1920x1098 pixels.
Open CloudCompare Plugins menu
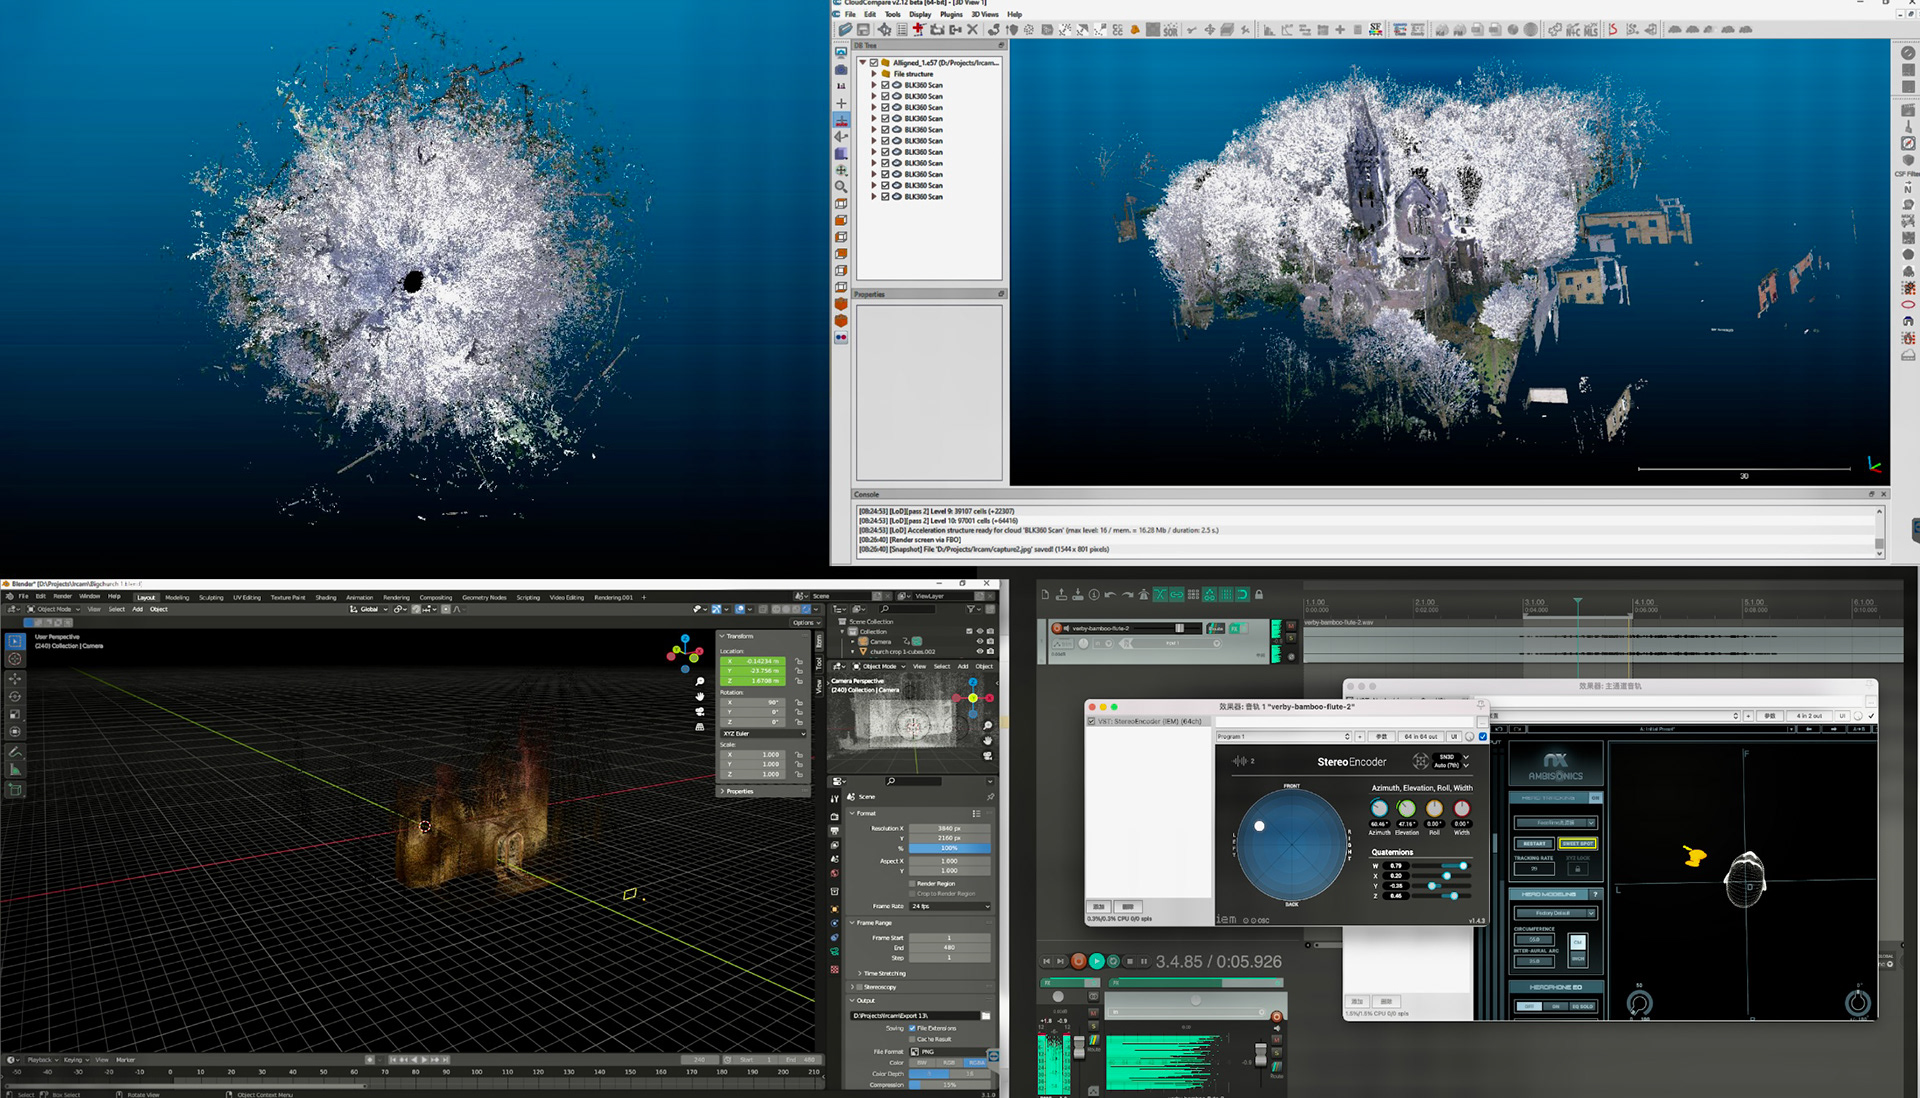pyautogui.click(x=951, y=14)
